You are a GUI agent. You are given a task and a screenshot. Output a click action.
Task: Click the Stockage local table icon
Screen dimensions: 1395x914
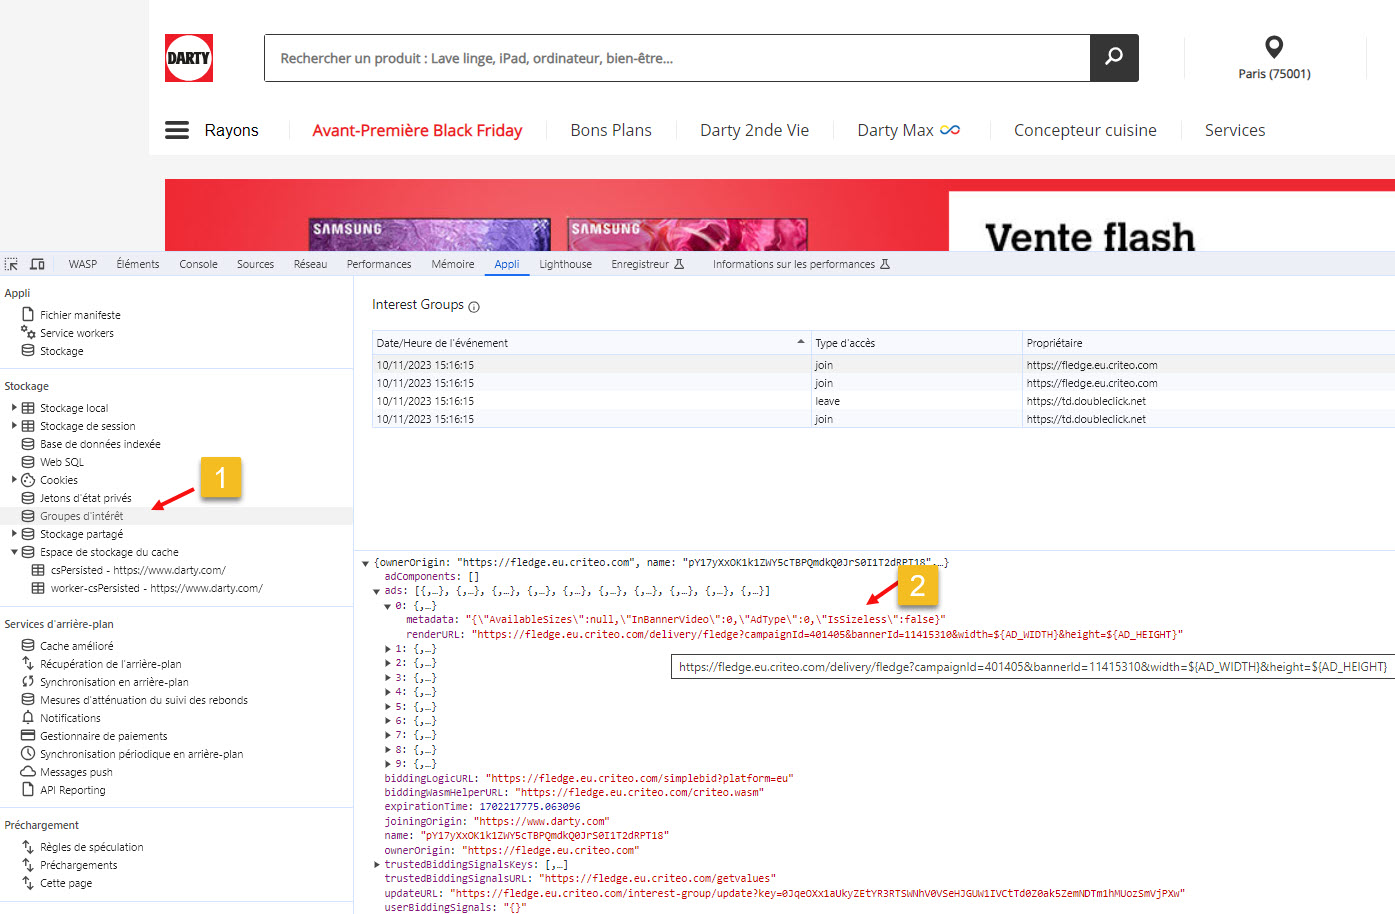tap(28, 408)
